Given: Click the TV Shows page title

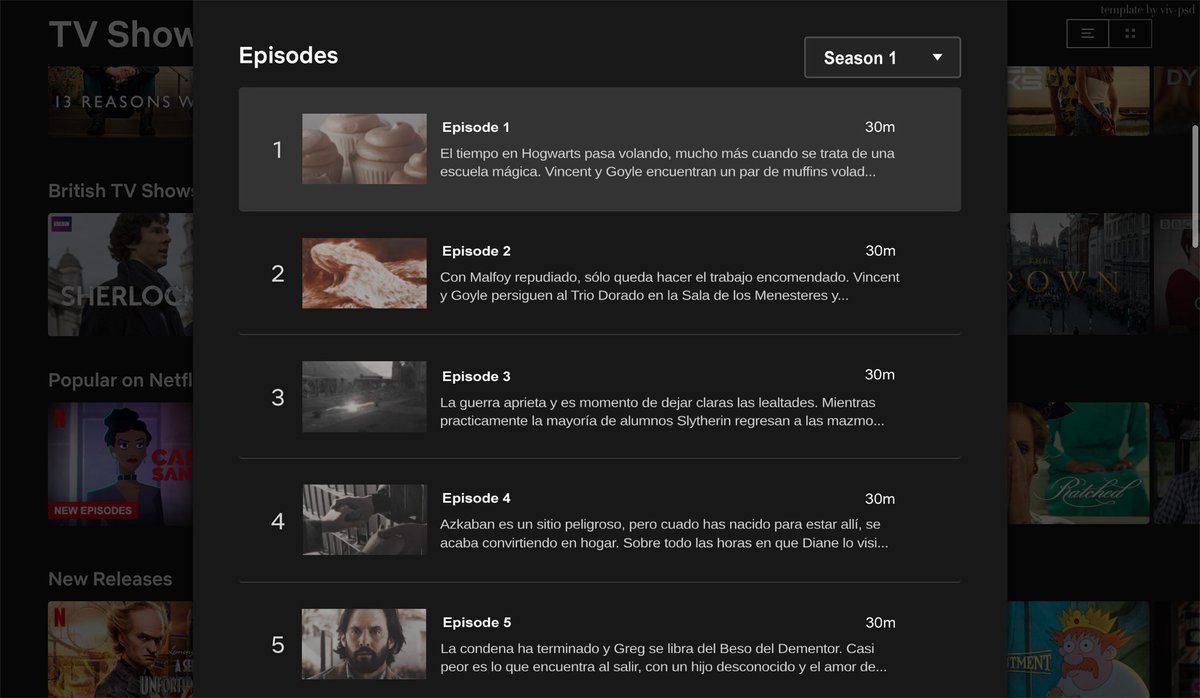Looking at the screenshot, I should (121, 35).
